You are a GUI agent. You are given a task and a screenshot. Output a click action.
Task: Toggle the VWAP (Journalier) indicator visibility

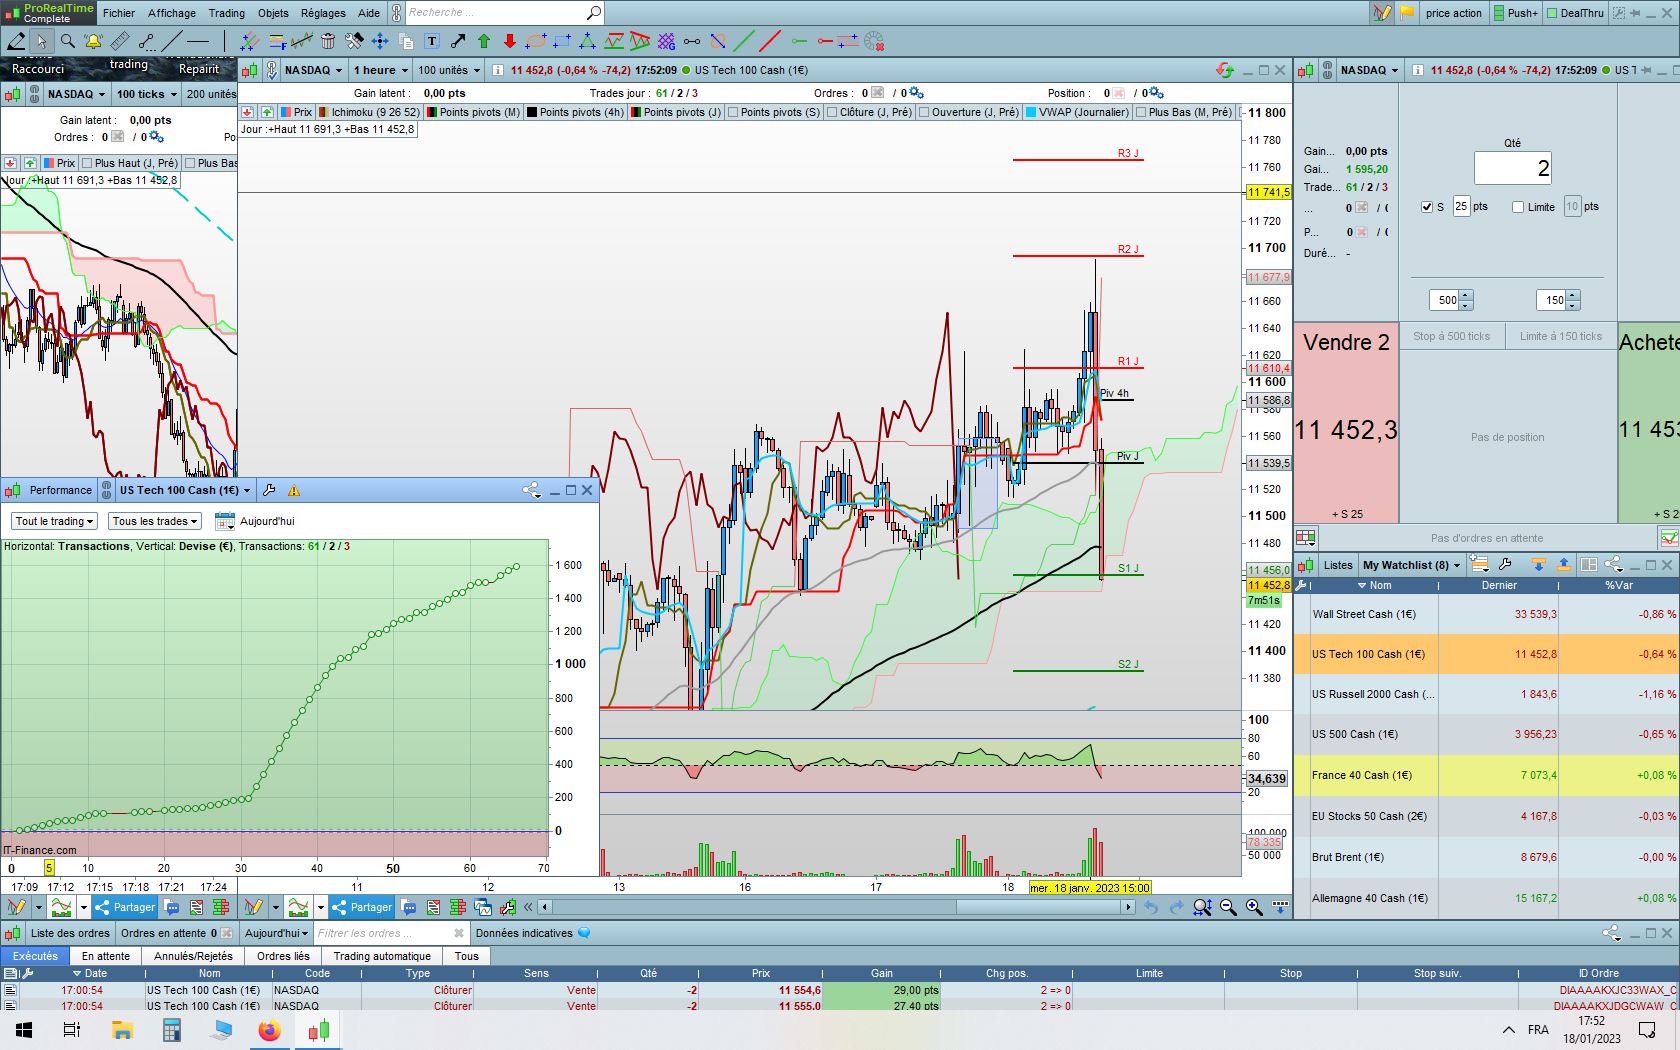click(1031, 112)
